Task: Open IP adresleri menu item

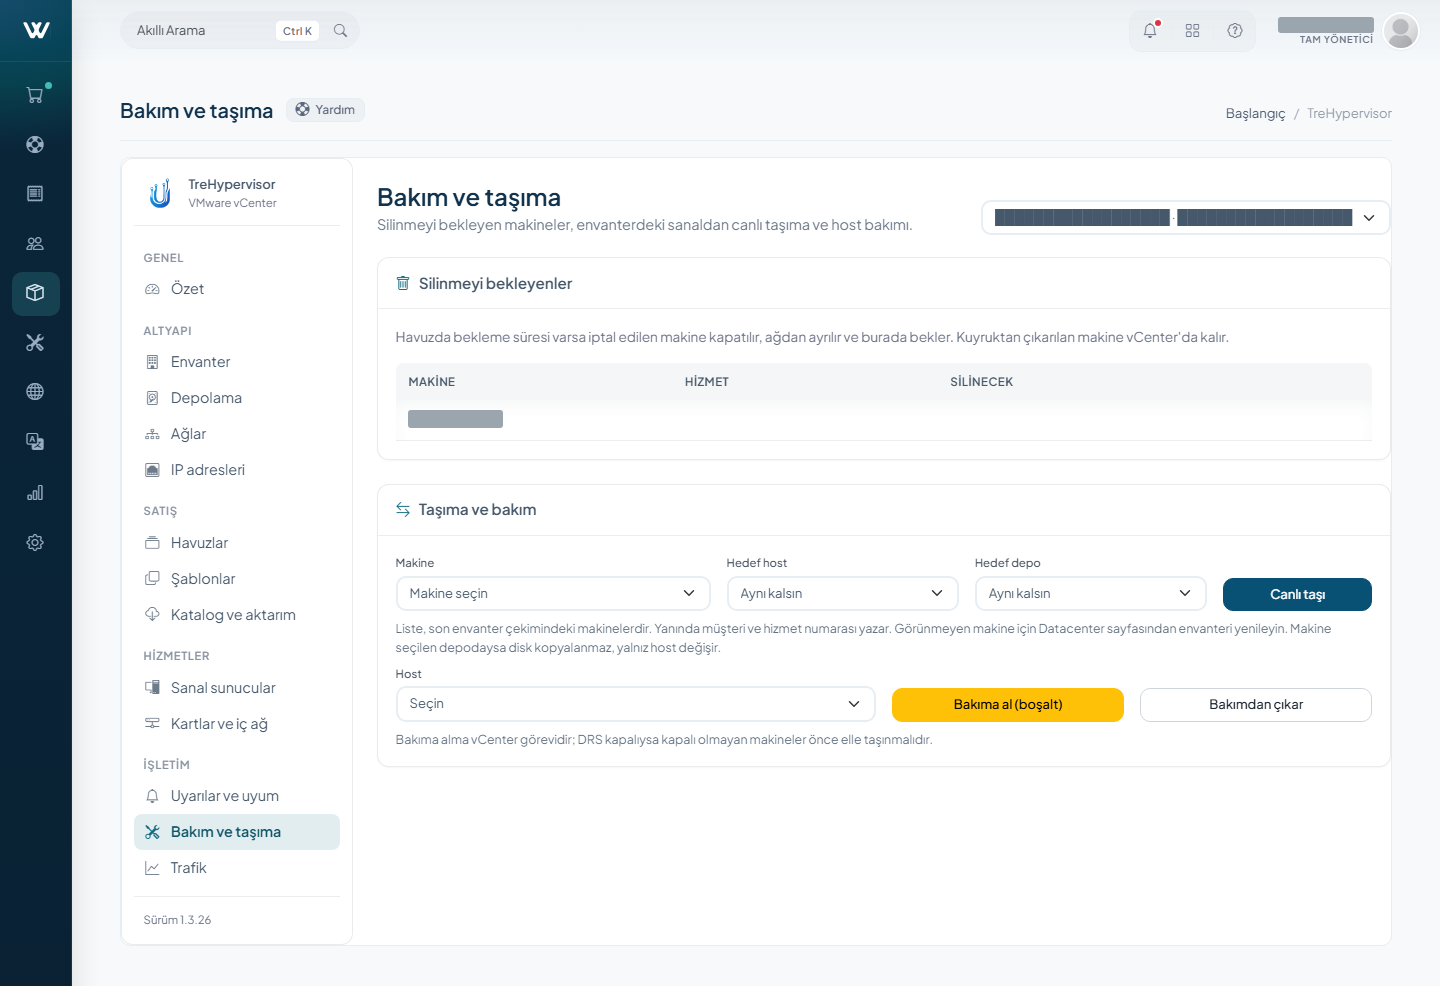Action: (237, 470)
